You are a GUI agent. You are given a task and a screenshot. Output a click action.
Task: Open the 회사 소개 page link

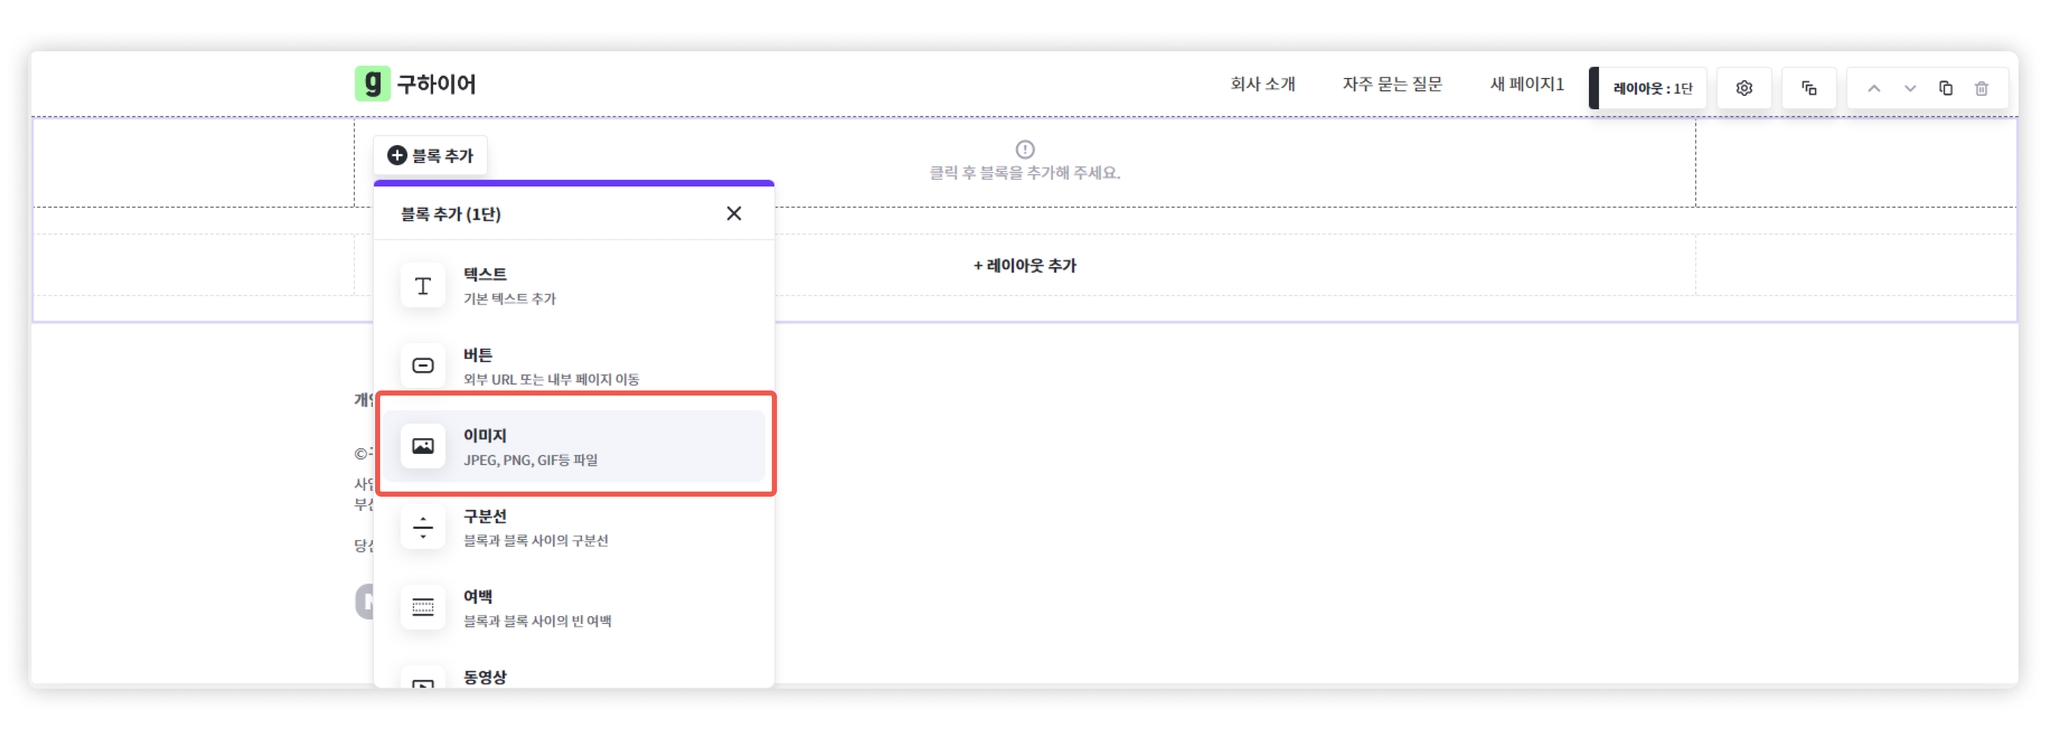point(1262,84)
